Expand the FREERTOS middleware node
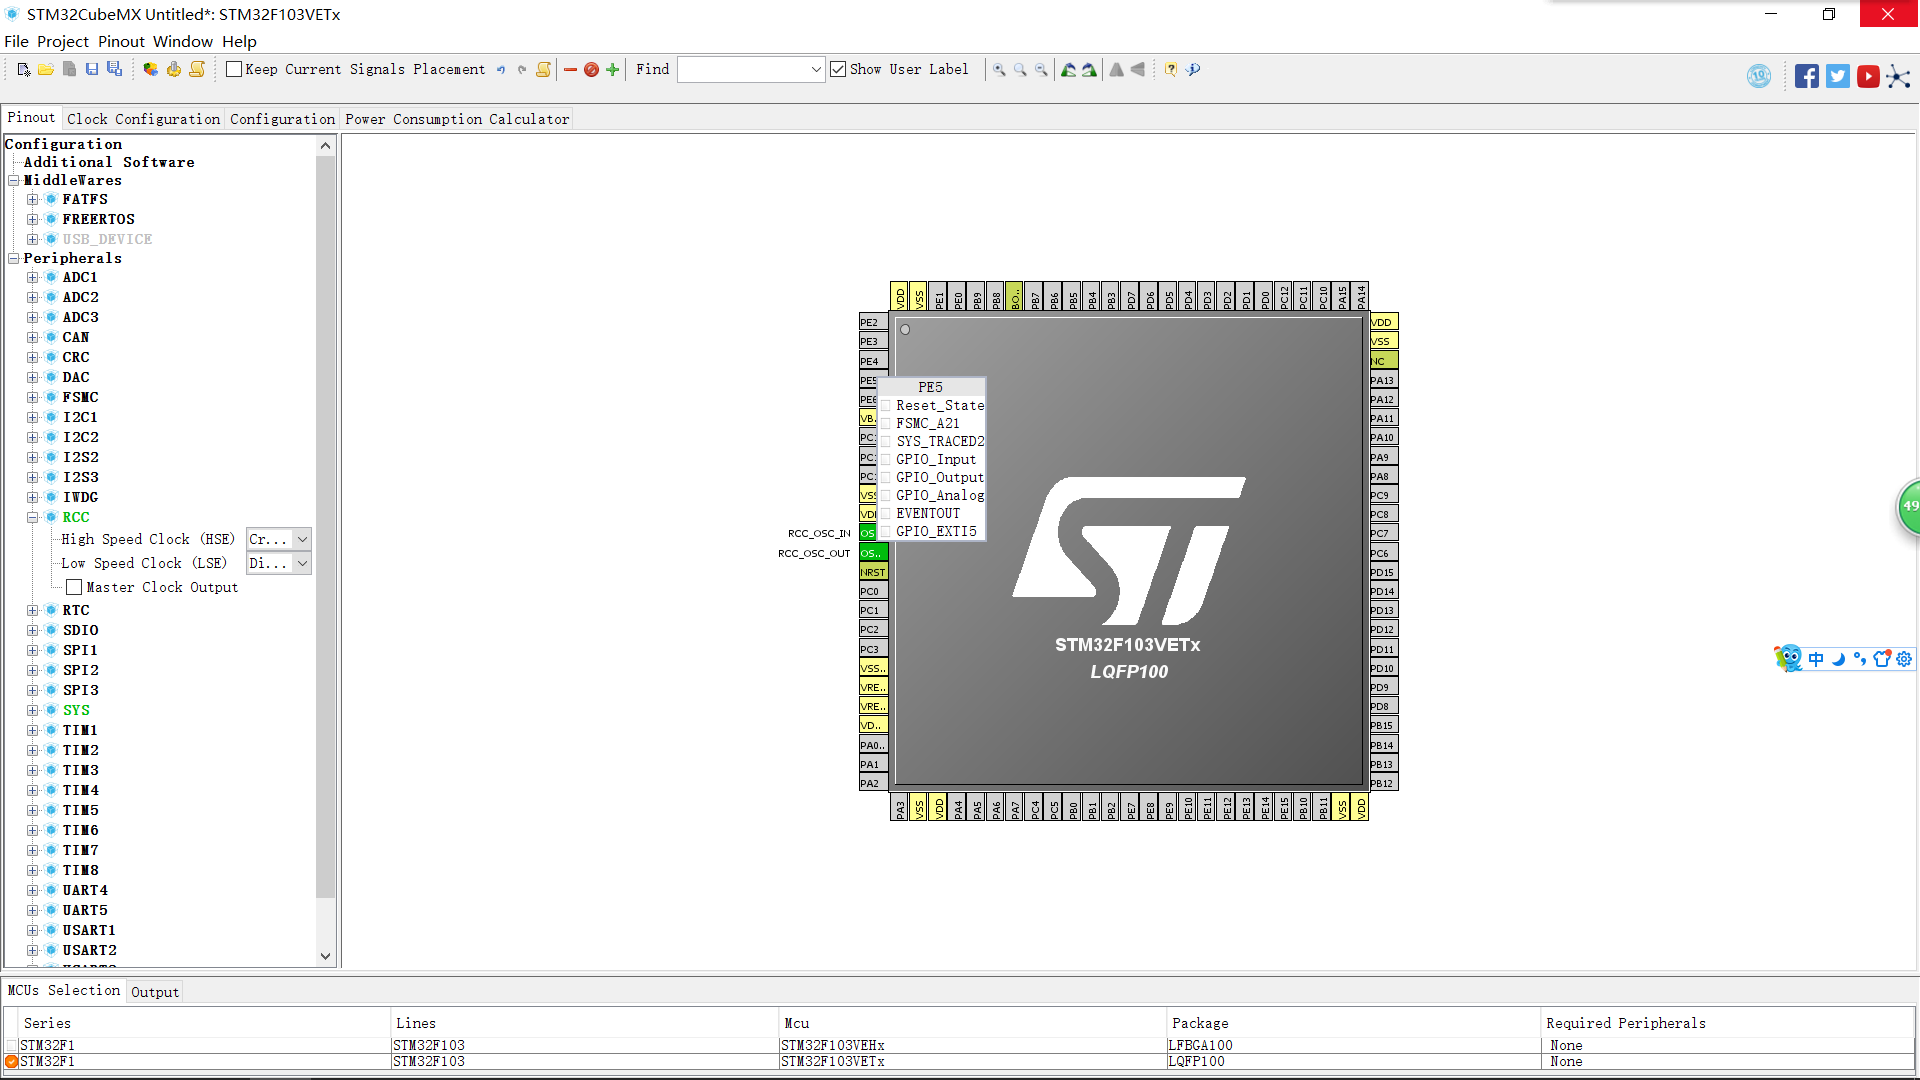 pyautogui.click(x=33, y=219)
